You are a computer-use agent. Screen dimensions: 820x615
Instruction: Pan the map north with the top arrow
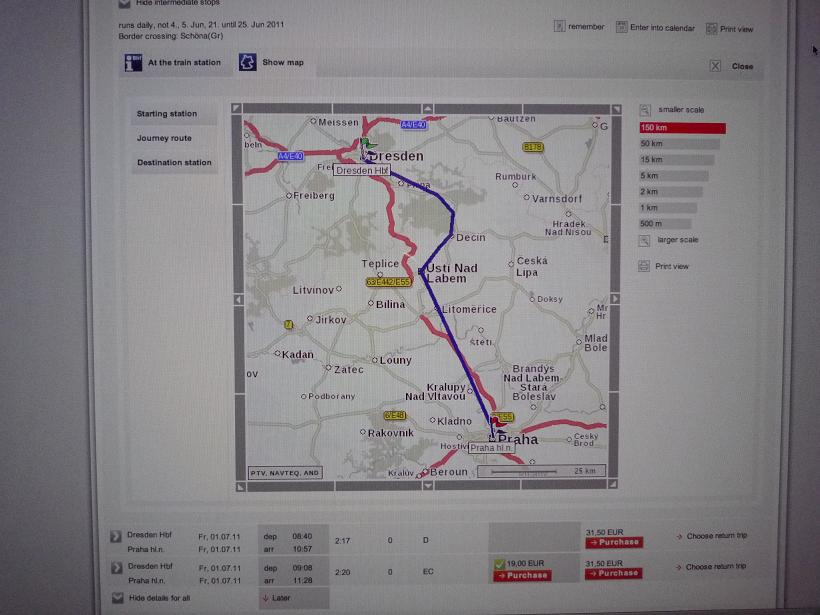427,109
